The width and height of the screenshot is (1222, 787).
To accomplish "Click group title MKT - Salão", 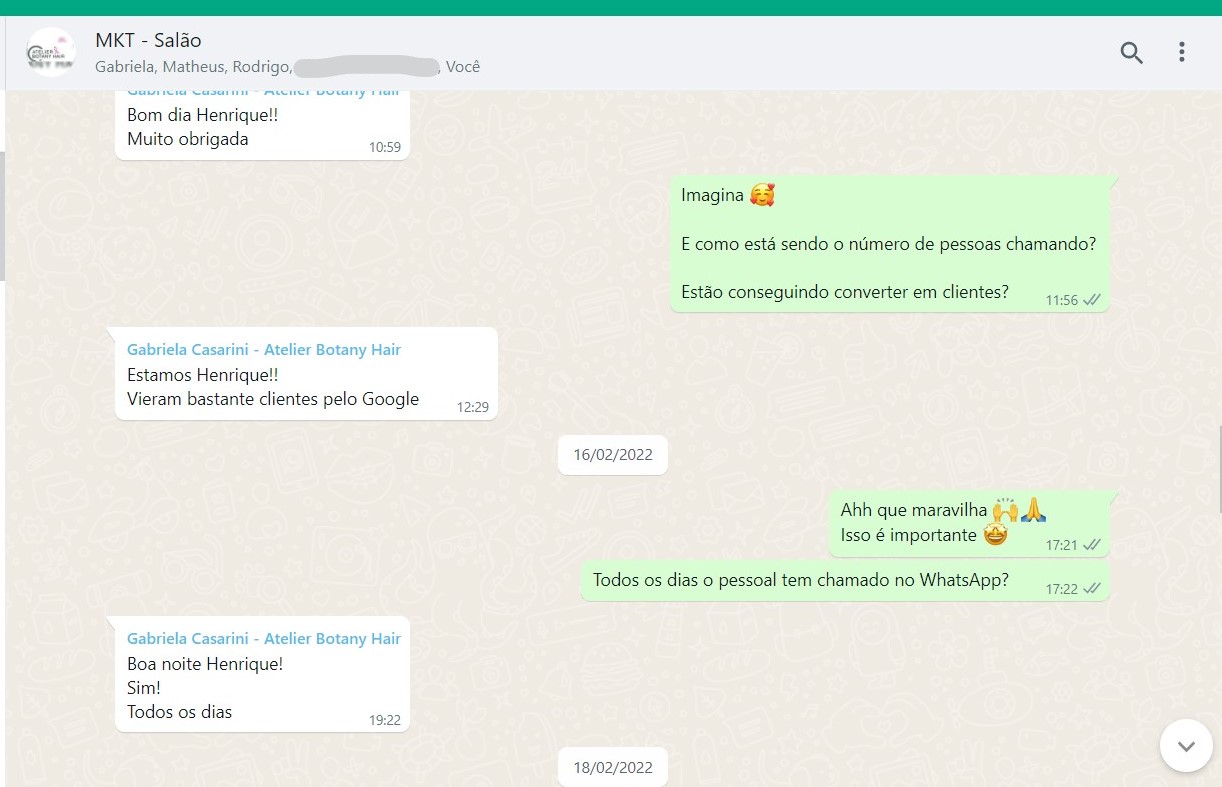I will click(148, 41).
